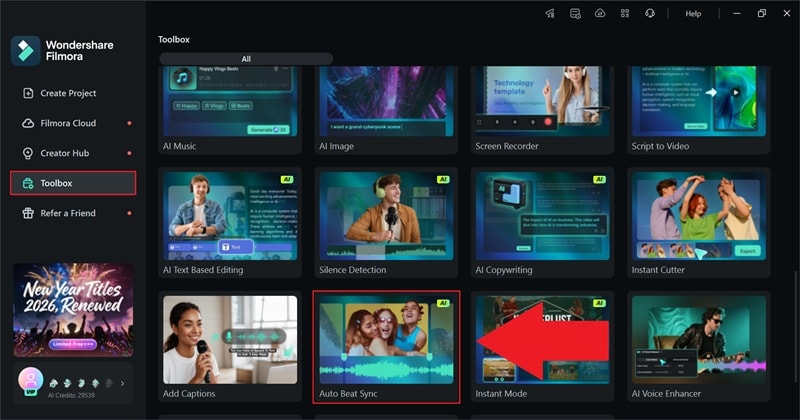Screen dimensions: 800x420
Task: Click the Refer a Friend red notification dot
Action: click(130, 213)
